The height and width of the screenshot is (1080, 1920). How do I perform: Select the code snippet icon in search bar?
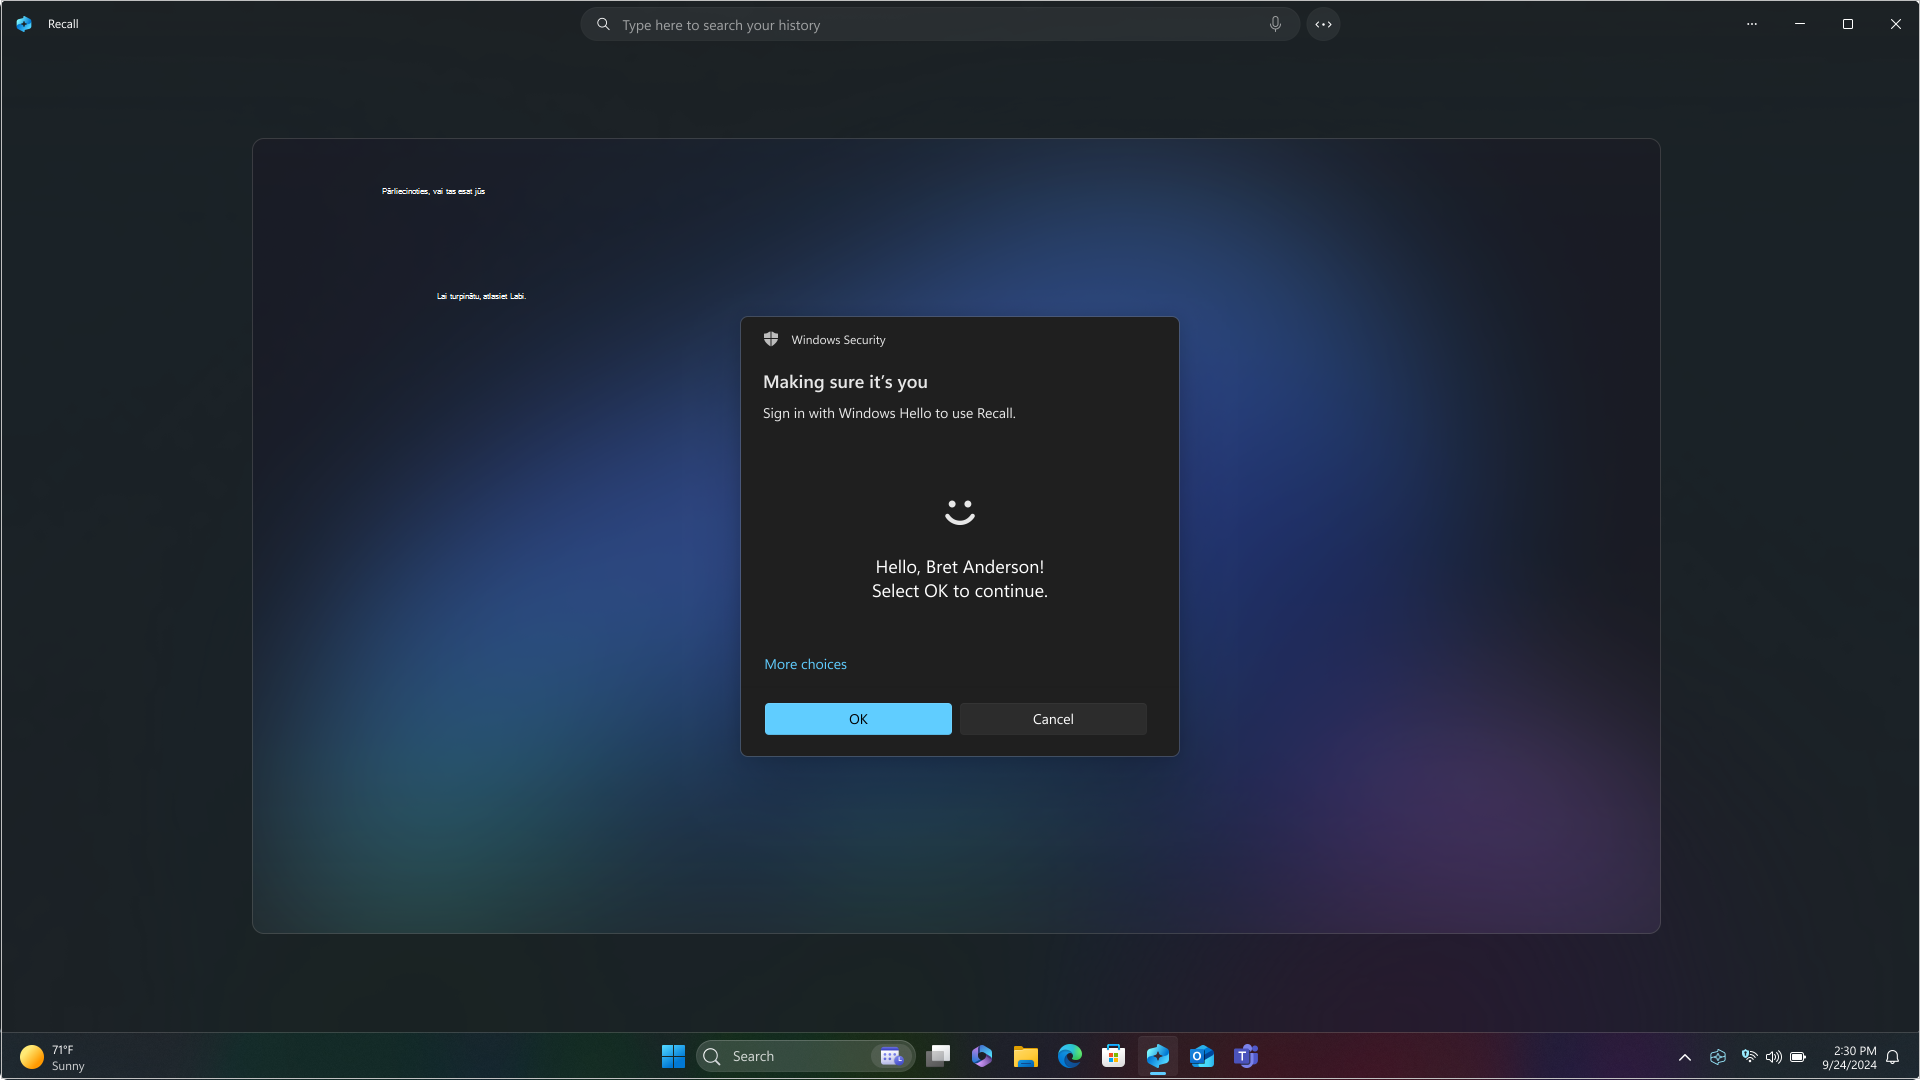click(x=1323, y=24)
